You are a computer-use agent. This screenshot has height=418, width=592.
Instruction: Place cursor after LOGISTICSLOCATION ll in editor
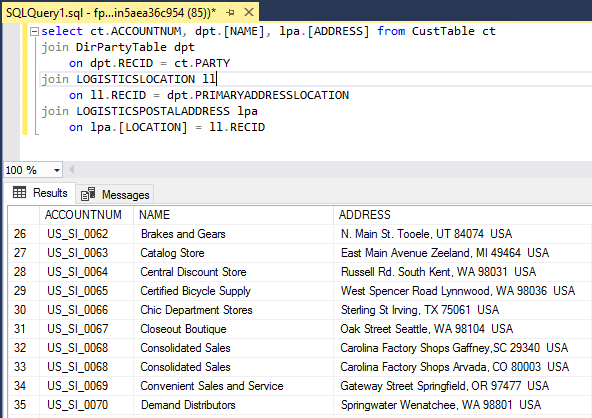(216, 79)
